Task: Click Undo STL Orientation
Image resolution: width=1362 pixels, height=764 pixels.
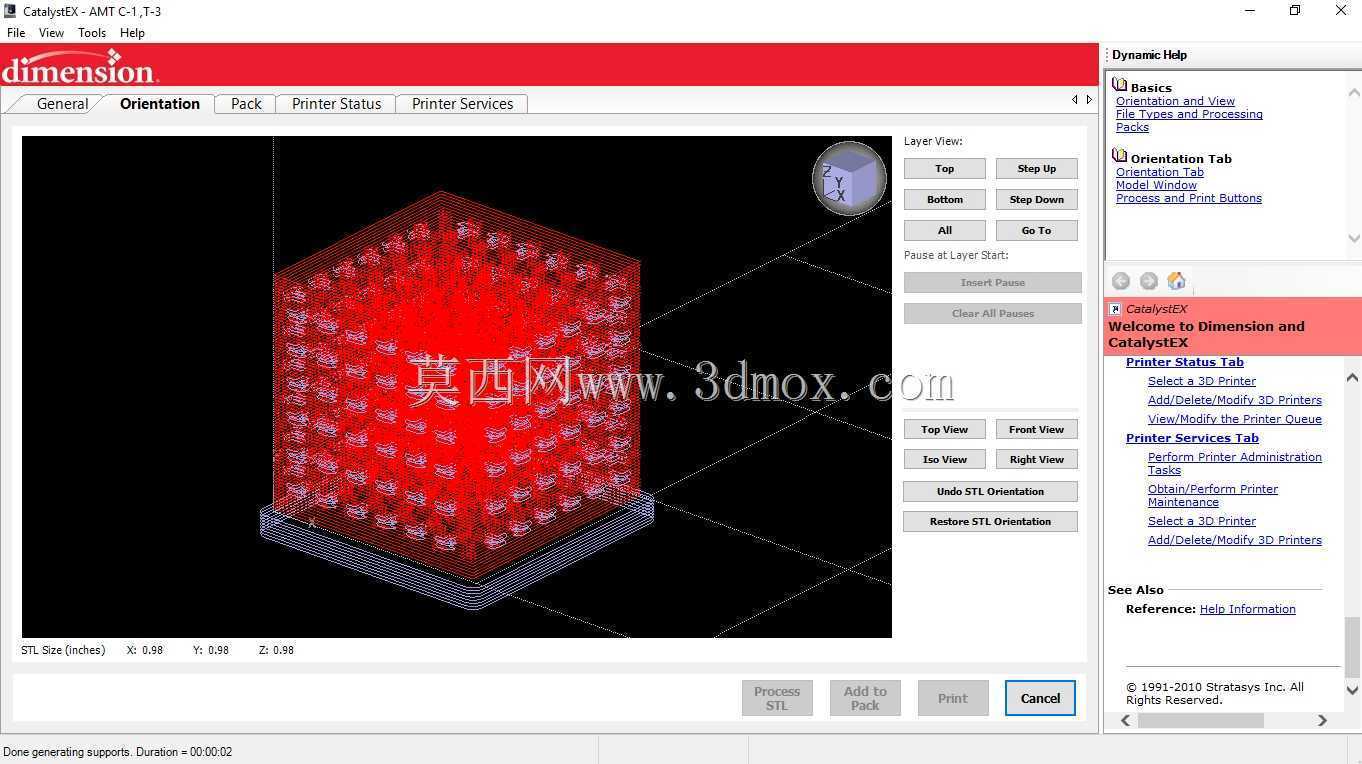Action: point(990,492)
